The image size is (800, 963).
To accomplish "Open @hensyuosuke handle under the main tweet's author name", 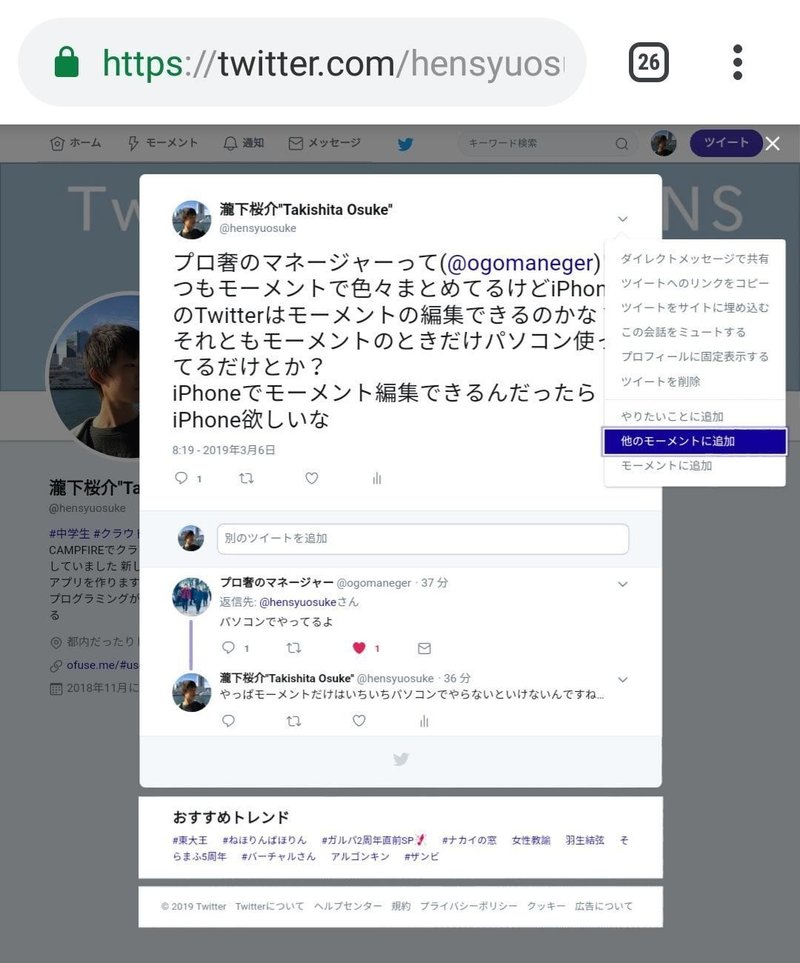I will [258, 228].
